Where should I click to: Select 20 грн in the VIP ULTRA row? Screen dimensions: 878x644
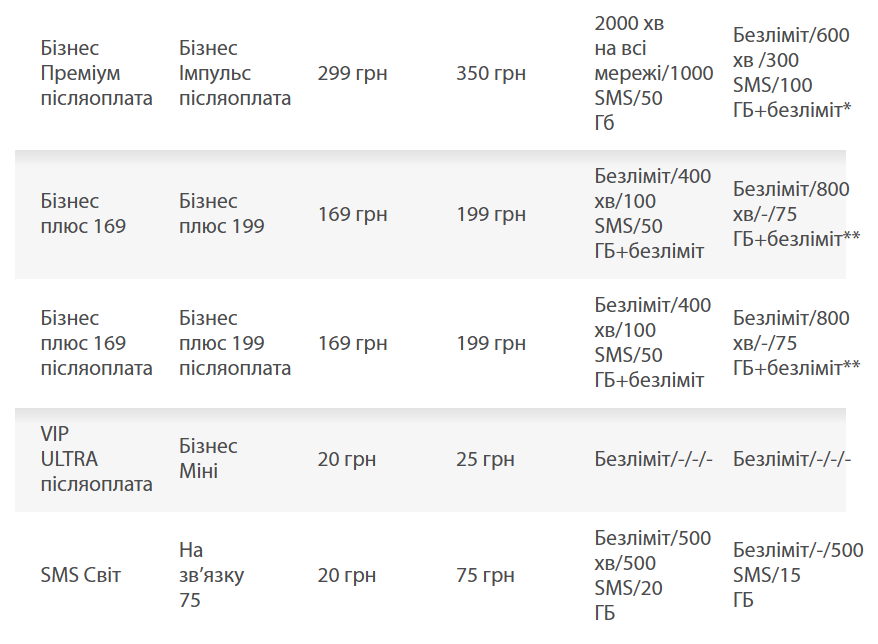pyautogui.click(x=347, y=459)
